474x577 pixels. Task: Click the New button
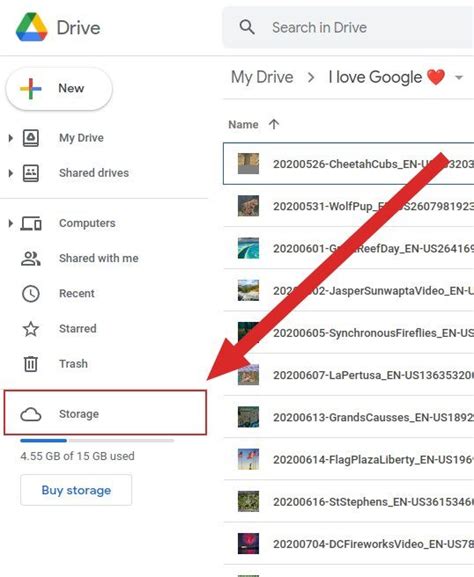coord(59,88)
